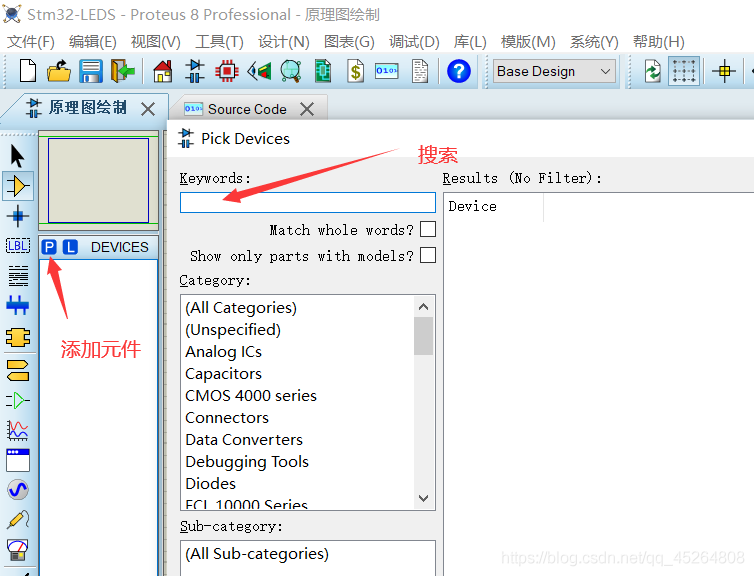Screen dimensions: 754x576
Task: Click the Close Project door icon
Action: [x=123, y=71]
